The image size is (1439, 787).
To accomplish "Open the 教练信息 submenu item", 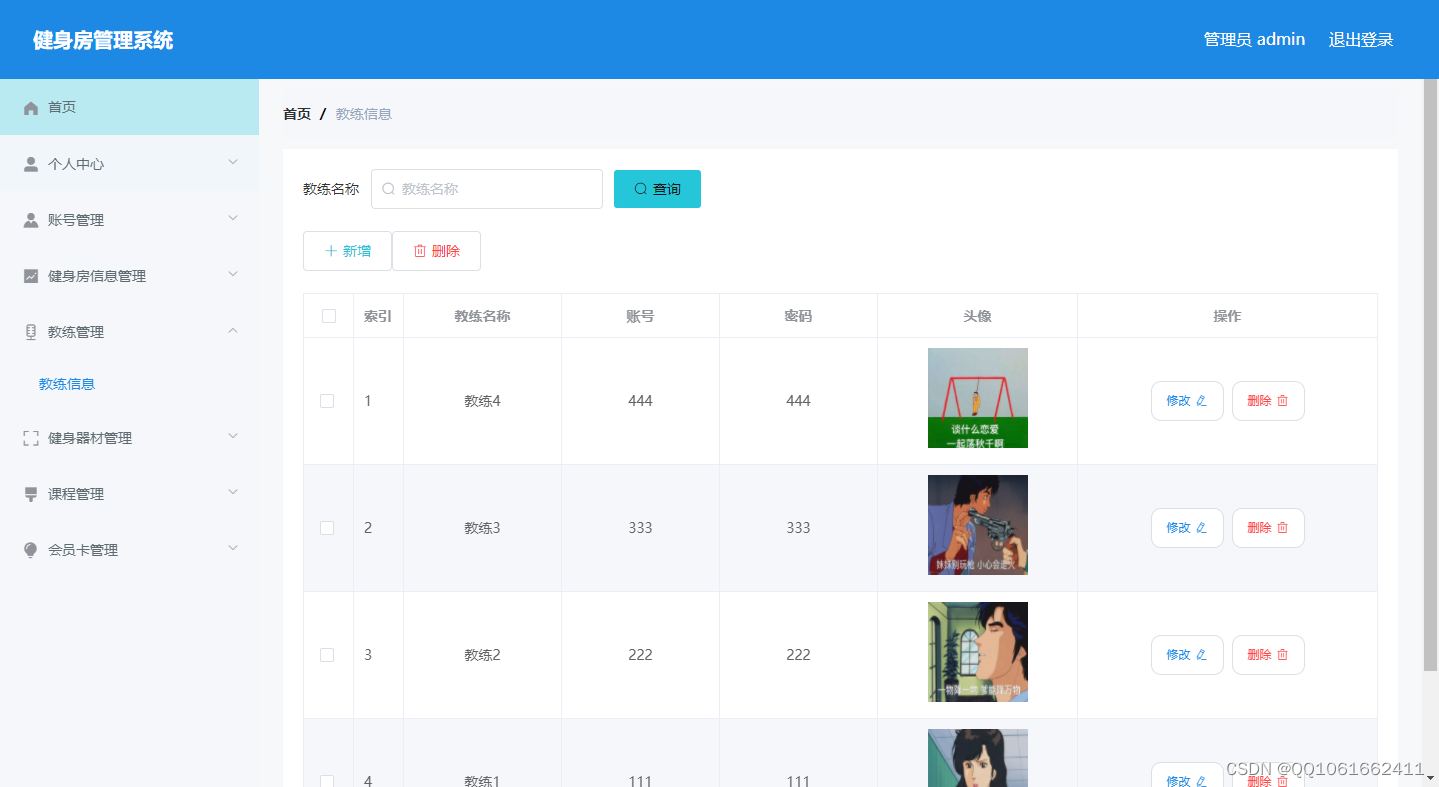I will pyautogui.click(x=66, y=383).
